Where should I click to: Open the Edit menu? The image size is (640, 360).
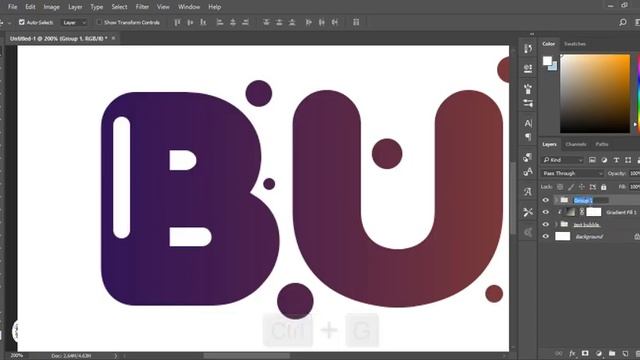[30, 7]
